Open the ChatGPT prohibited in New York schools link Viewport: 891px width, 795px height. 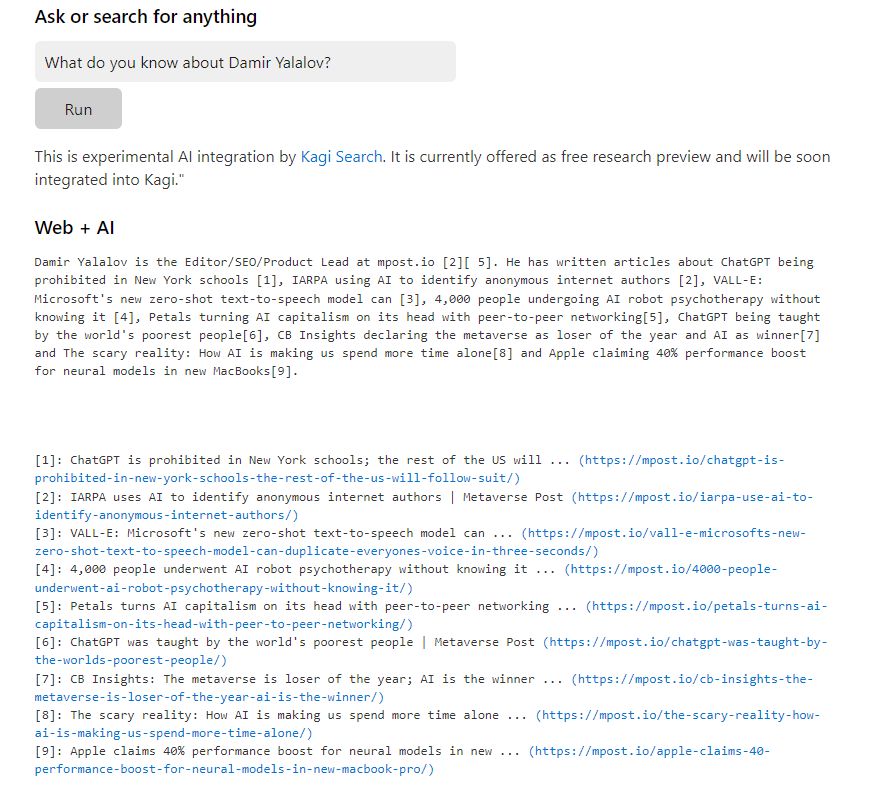coord(409,469)
